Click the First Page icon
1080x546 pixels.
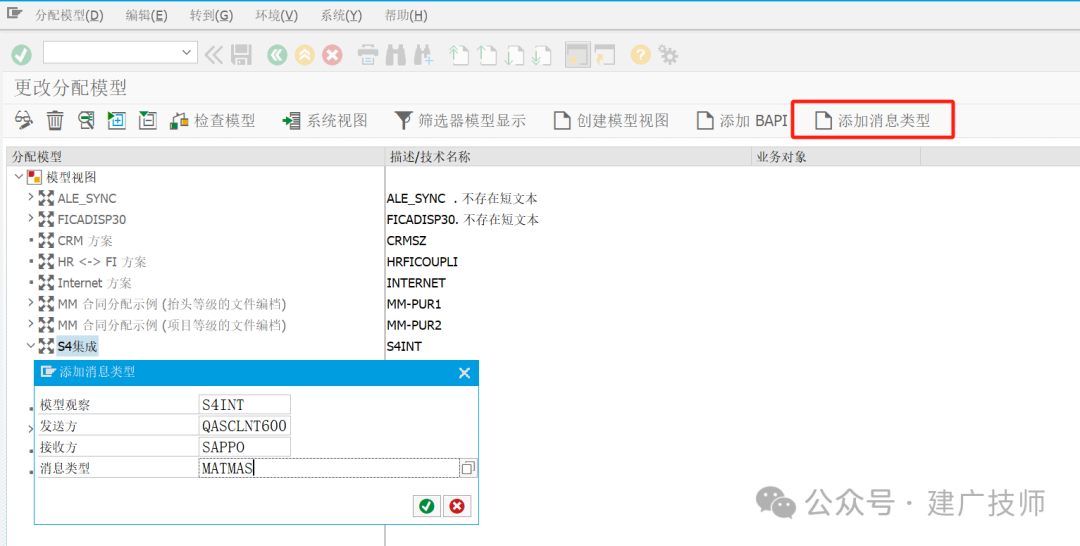(x=459, y=54)
